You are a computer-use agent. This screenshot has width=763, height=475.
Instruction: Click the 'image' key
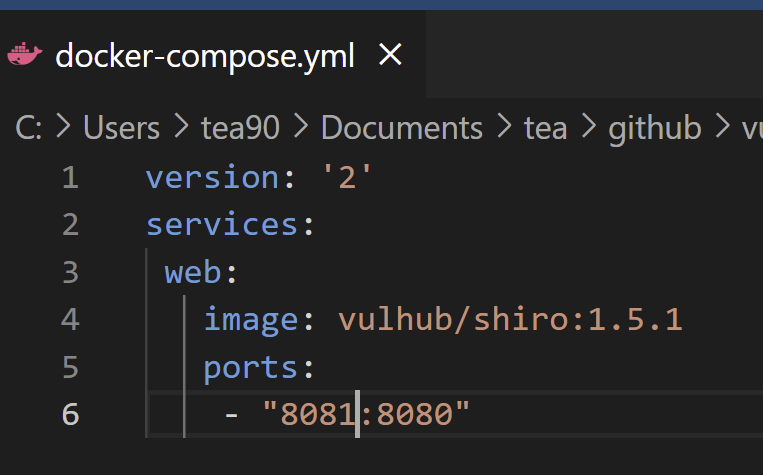coord(251,321)
